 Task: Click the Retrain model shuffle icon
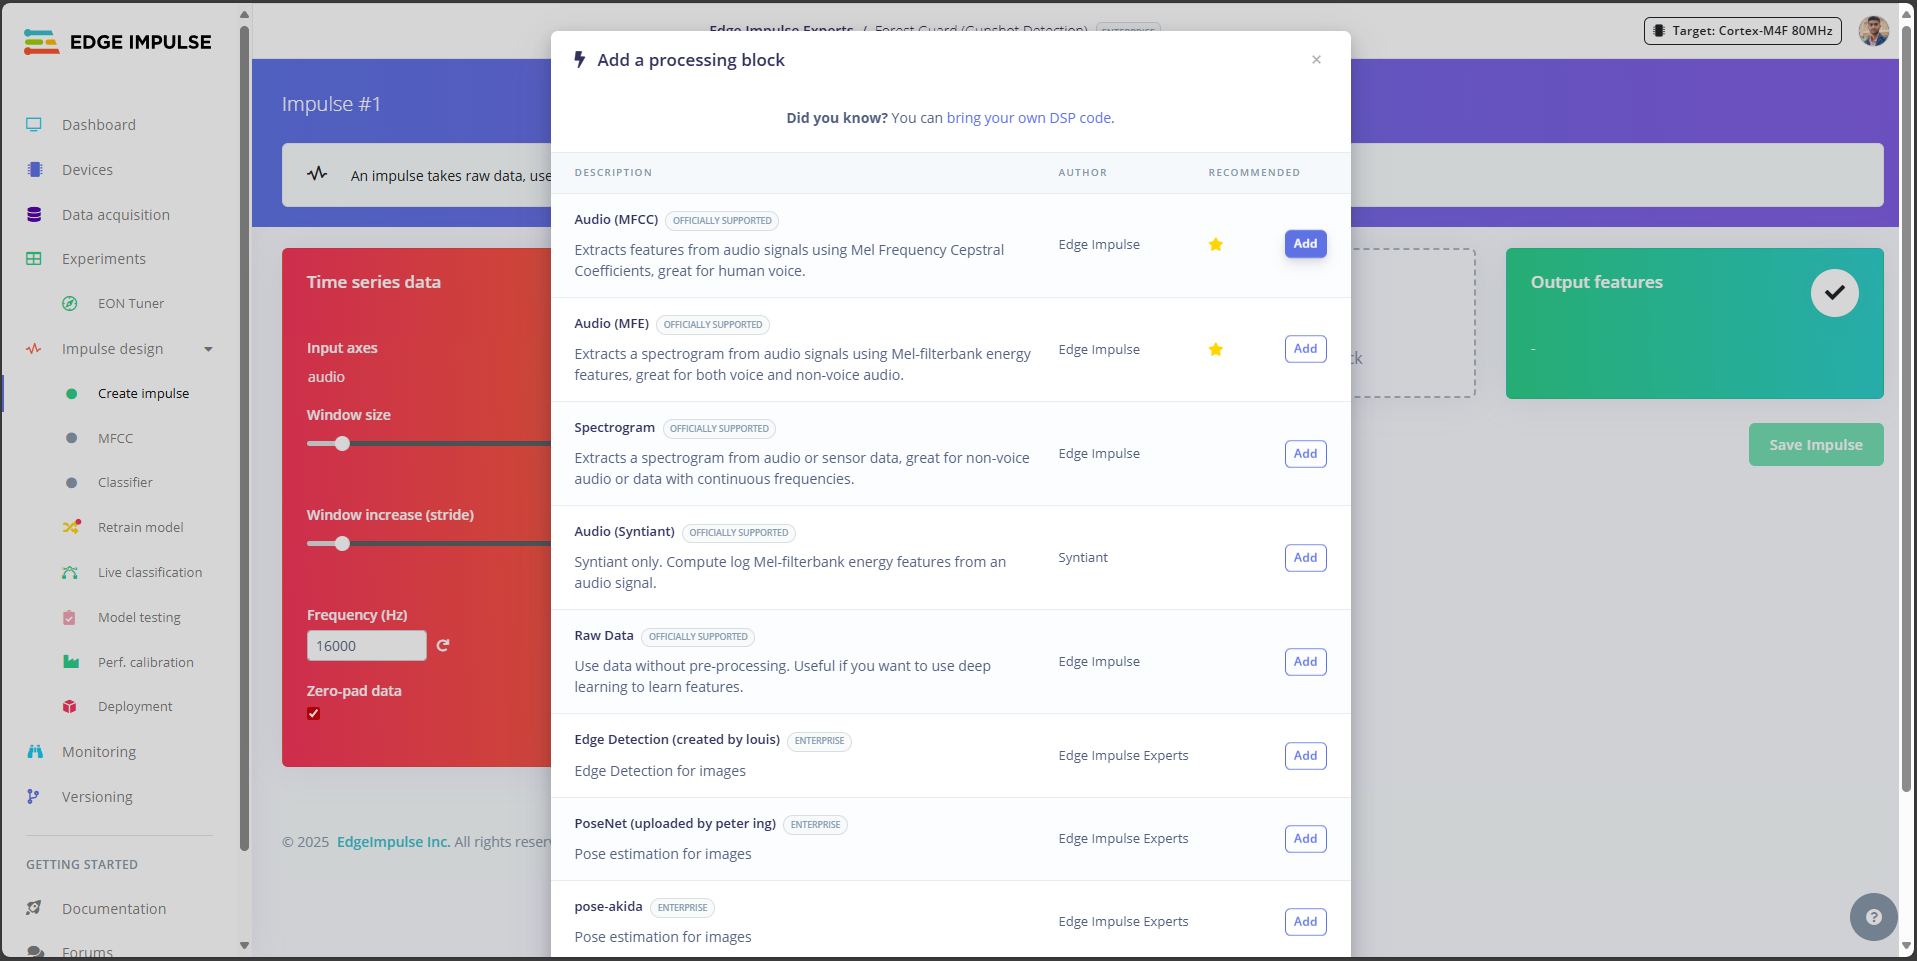[x=71, y=527]
